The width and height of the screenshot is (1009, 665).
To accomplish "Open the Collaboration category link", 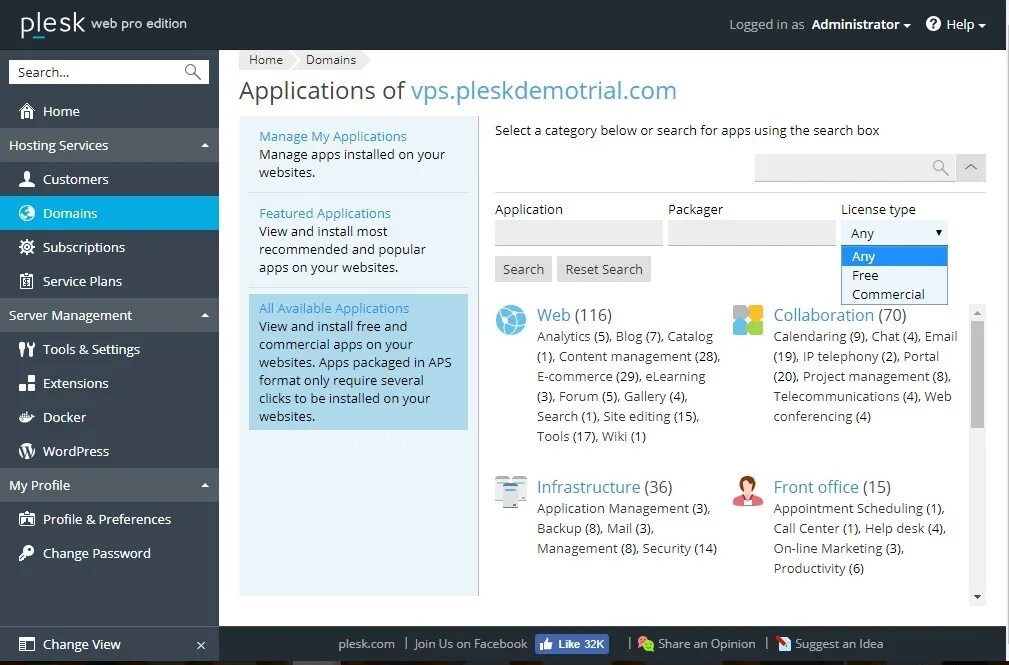I will click(x=824, y=315).
